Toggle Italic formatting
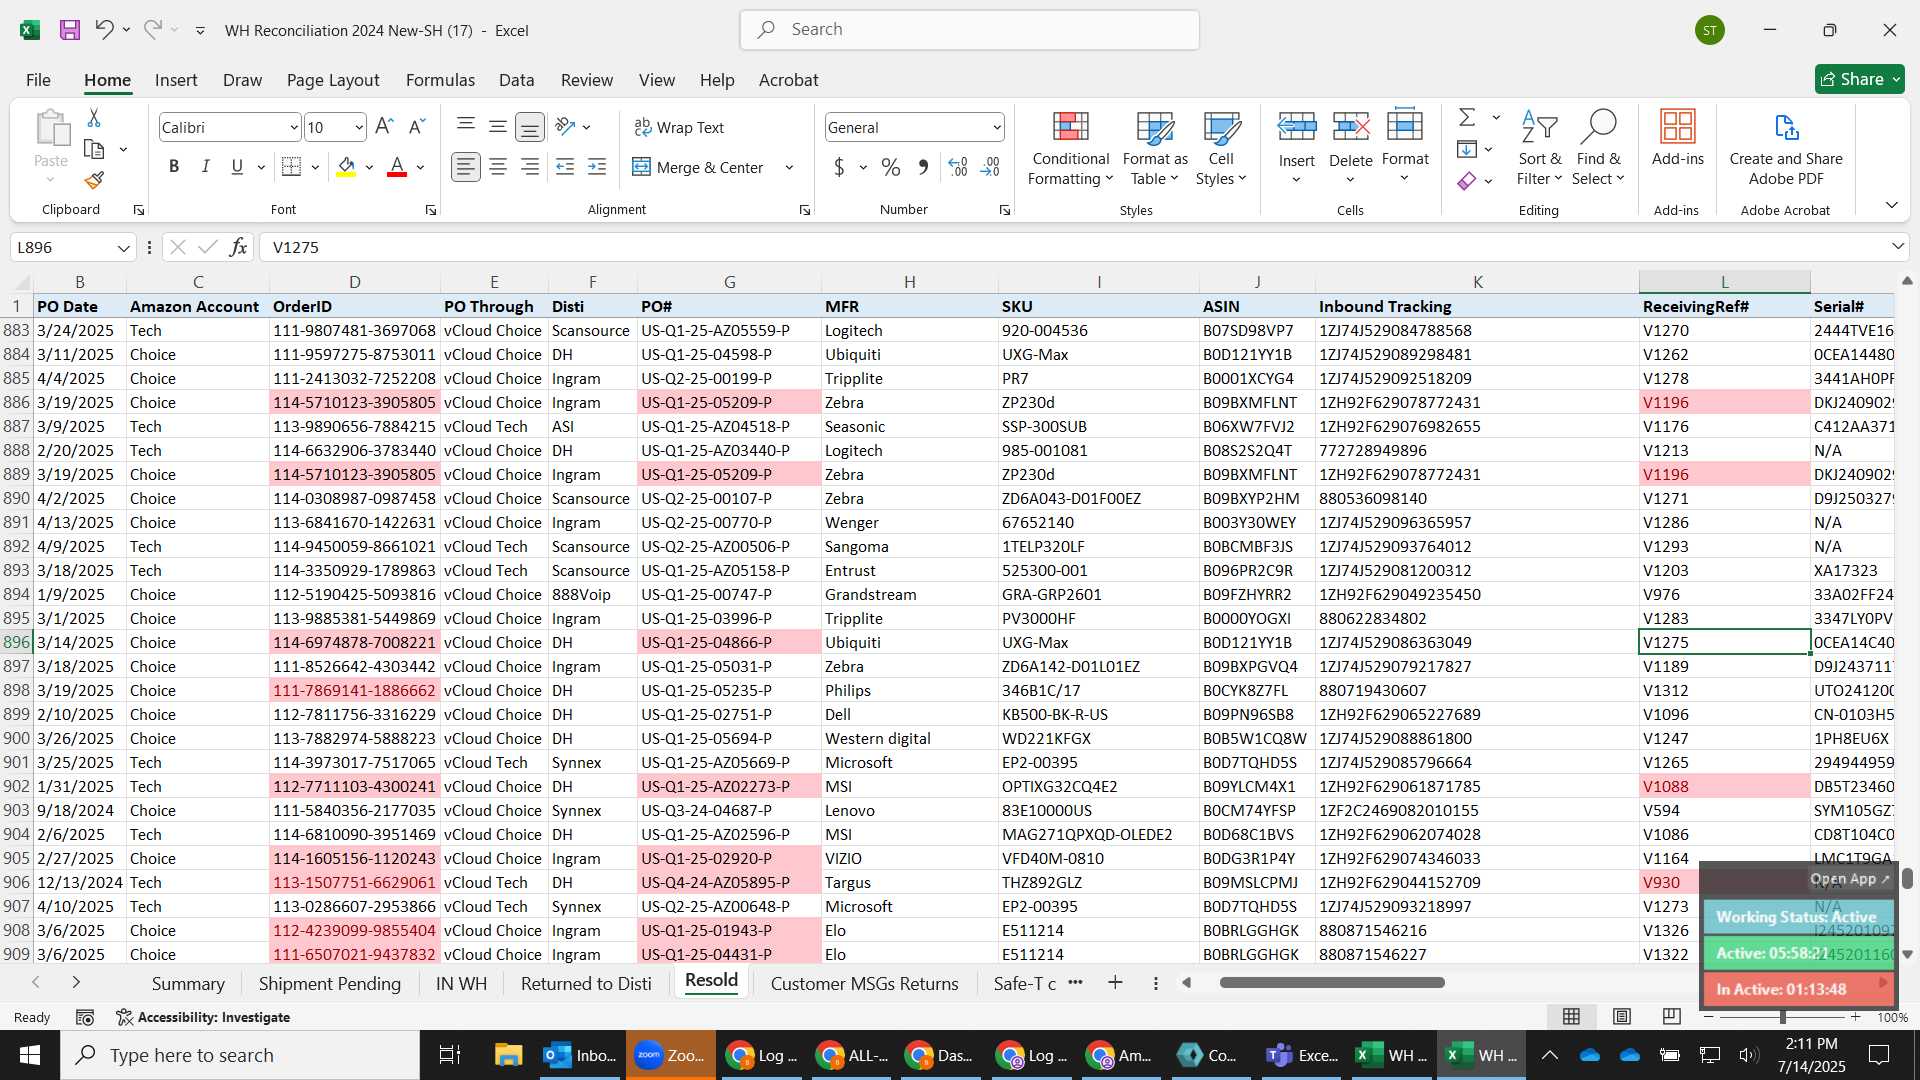 (x=205, y=167)
